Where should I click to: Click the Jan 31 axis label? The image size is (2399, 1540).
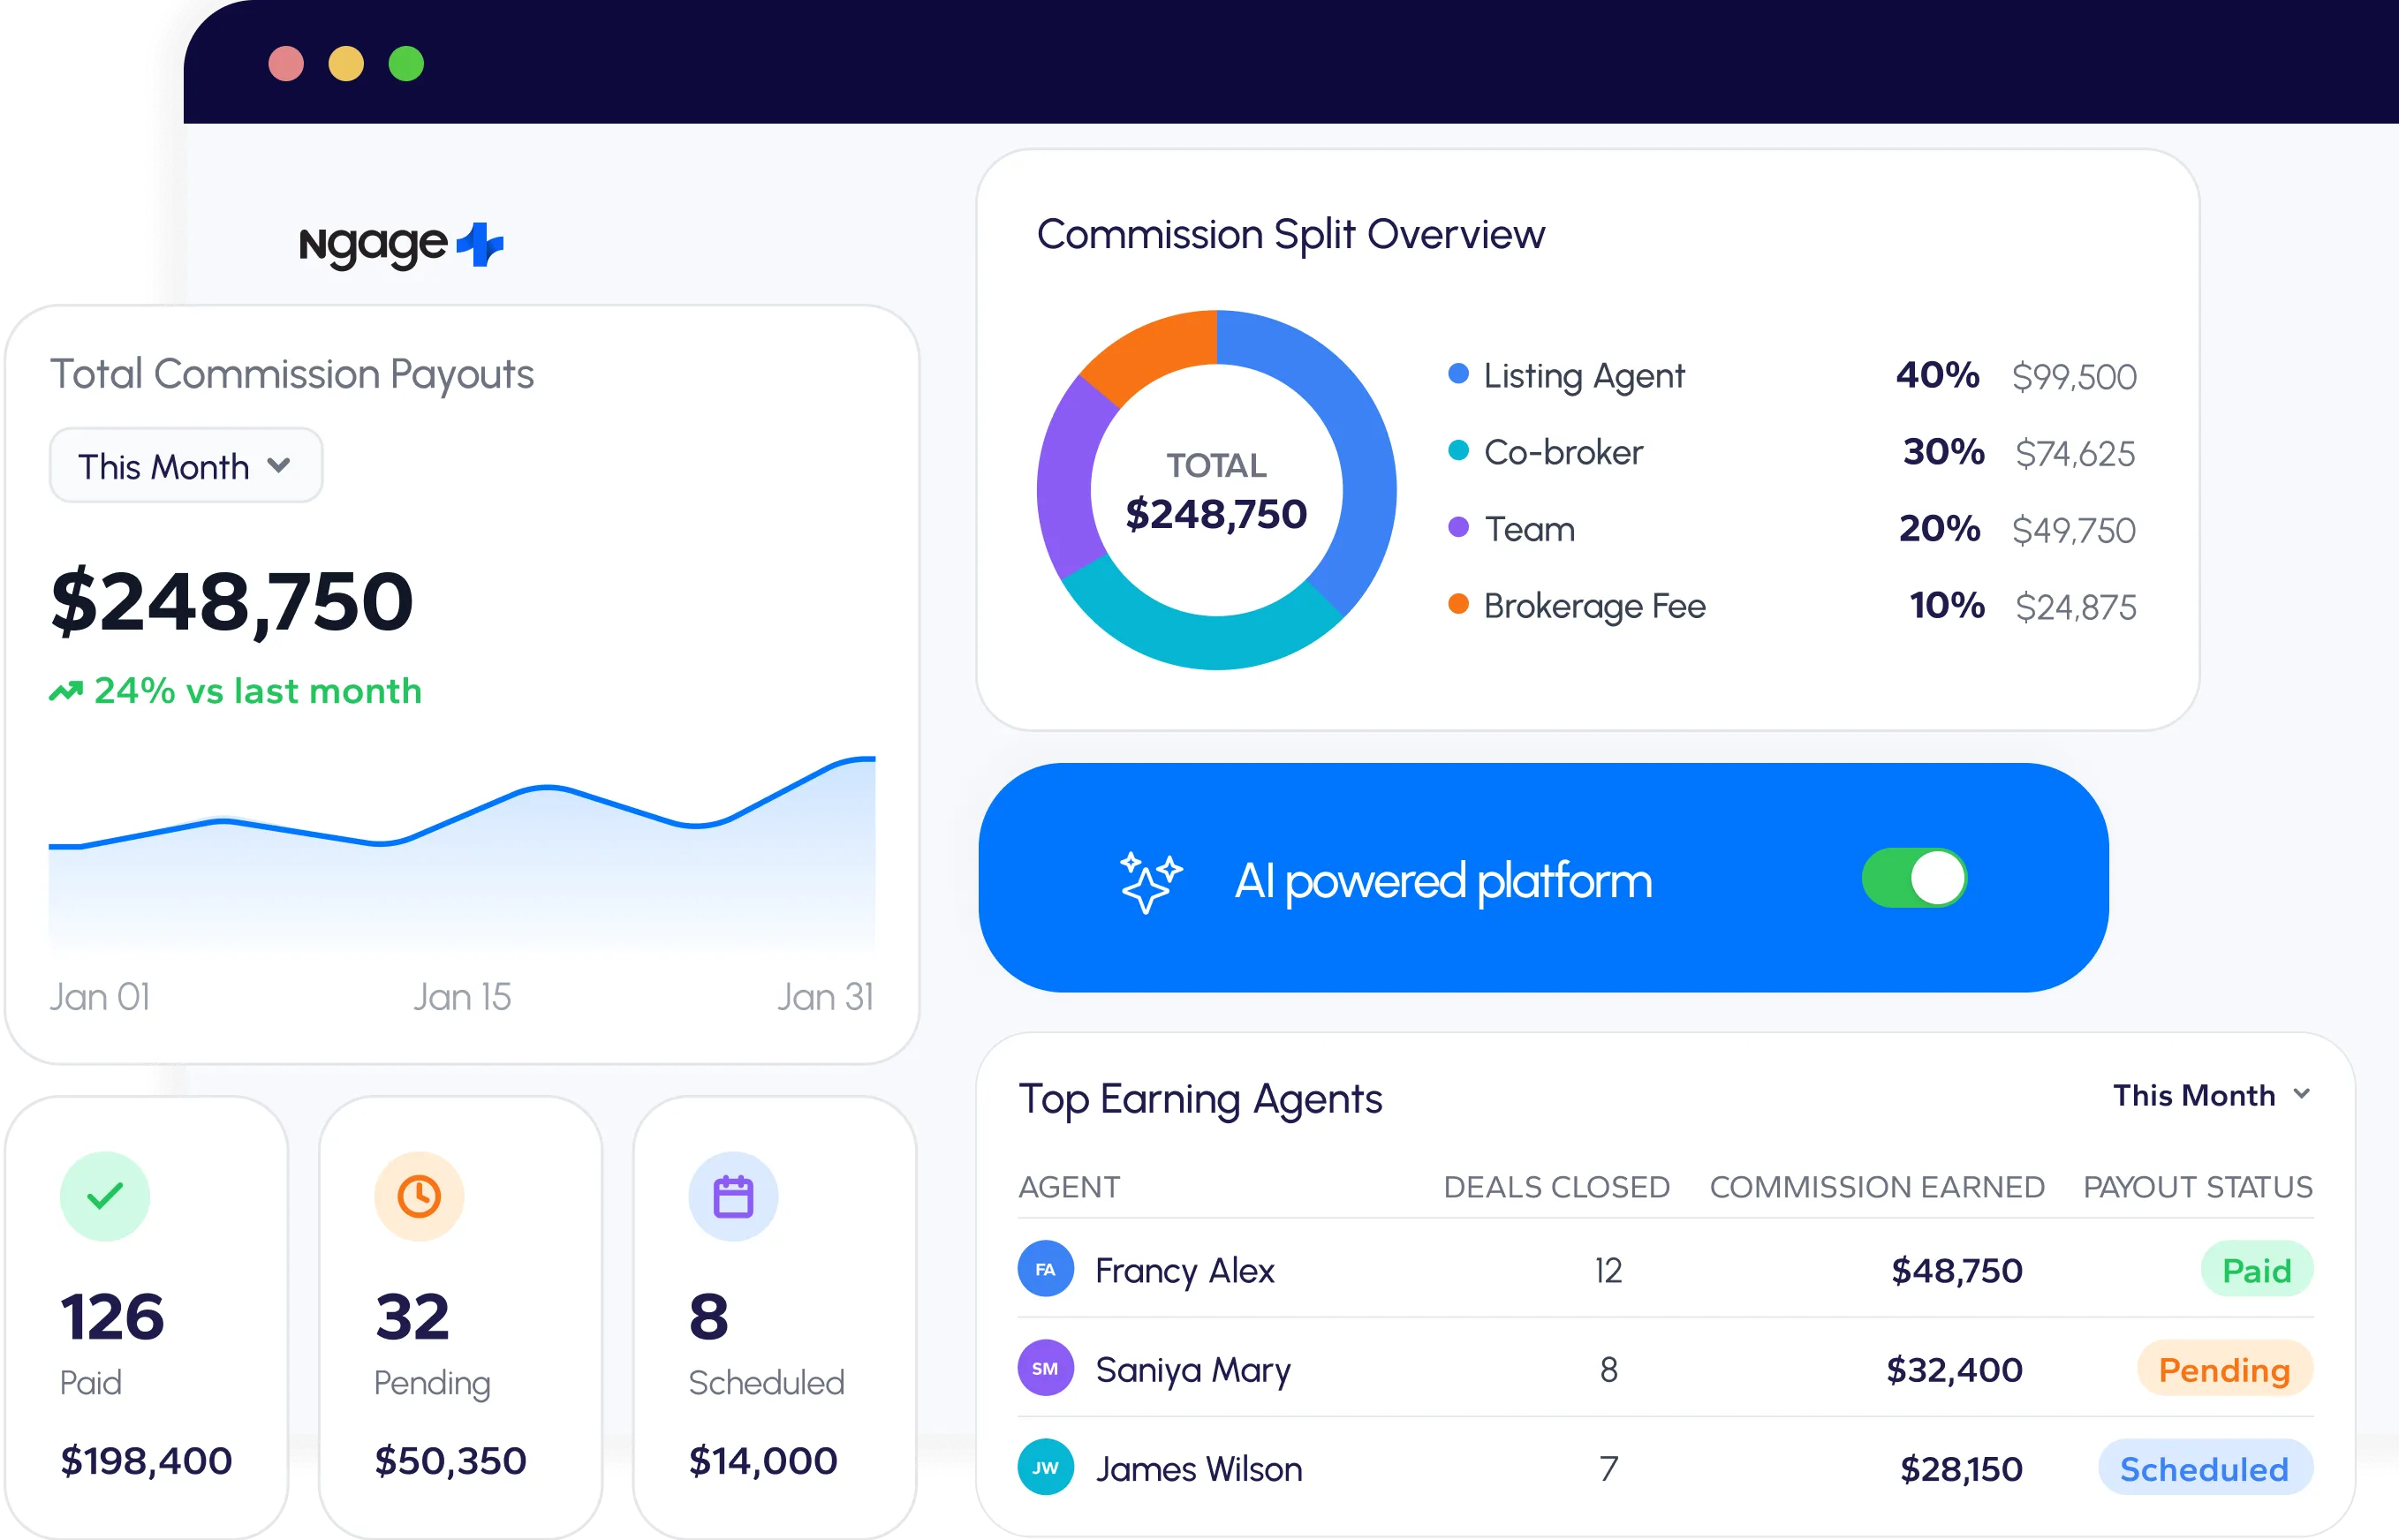[x=826, y=997]
